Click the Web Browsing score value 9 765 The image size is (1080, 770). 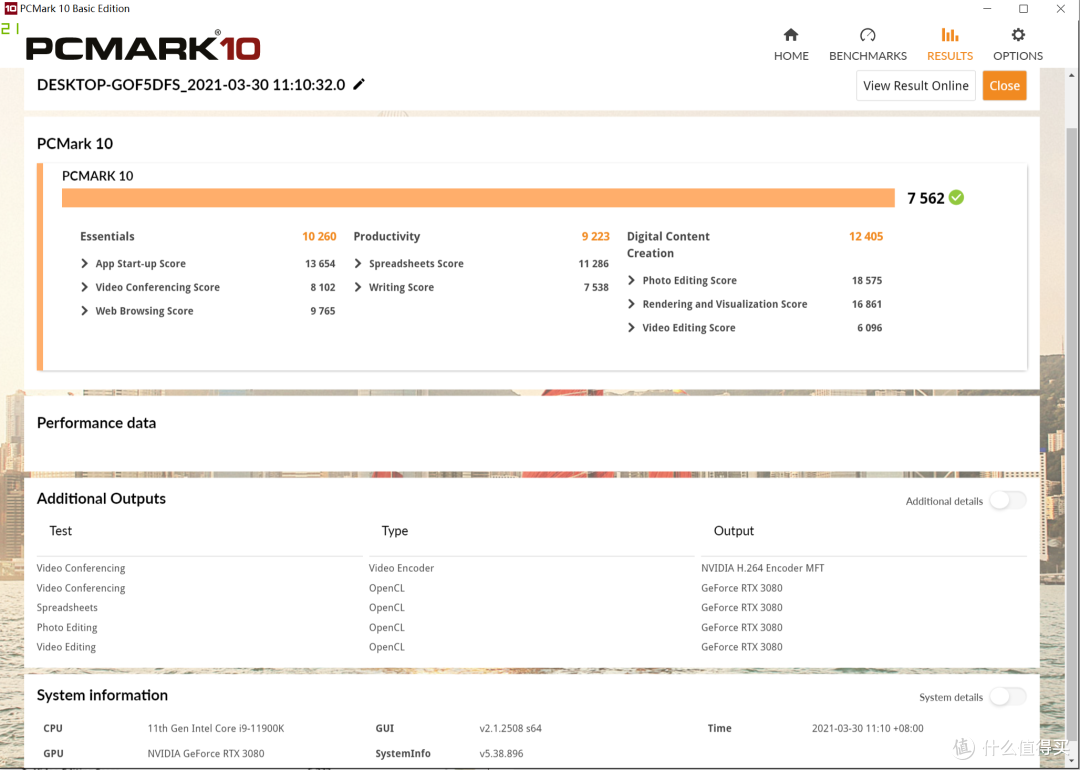pos(323,311)
